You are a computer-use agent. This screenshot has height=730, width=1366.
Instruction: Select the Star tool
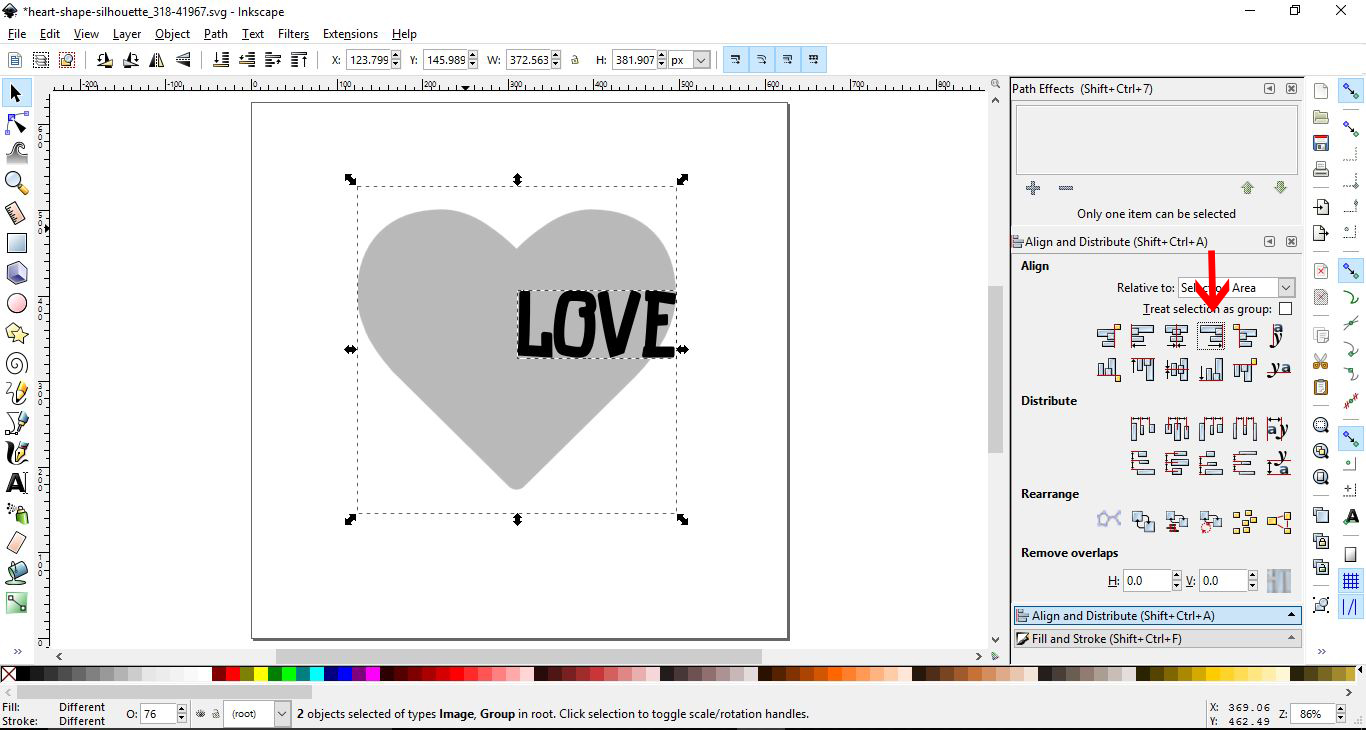pos(16,333)
